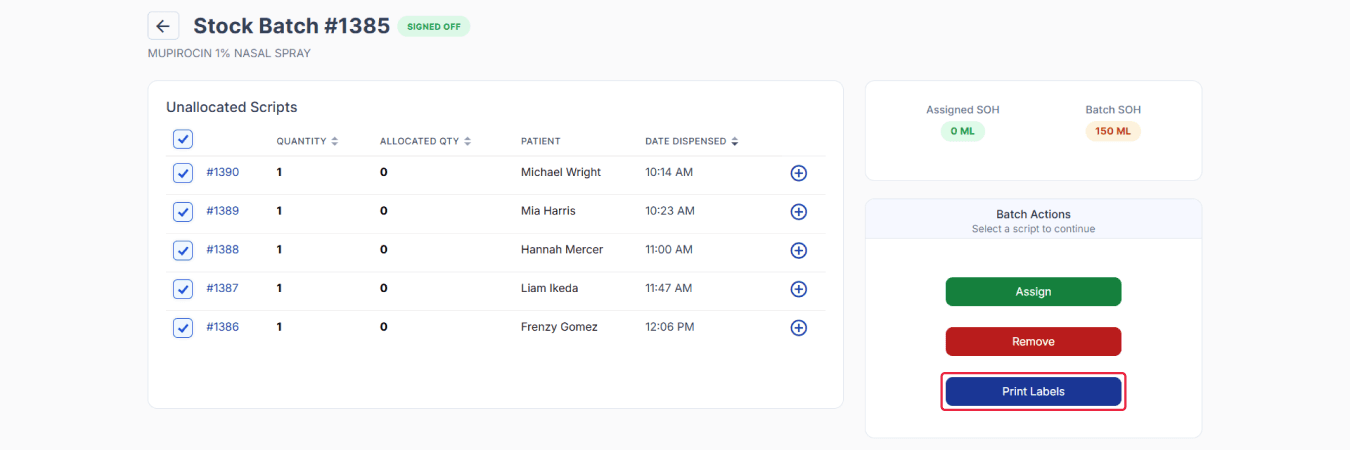Open script #1386 link
This screenshot has height=450, width=1350.
click(223, 327)
